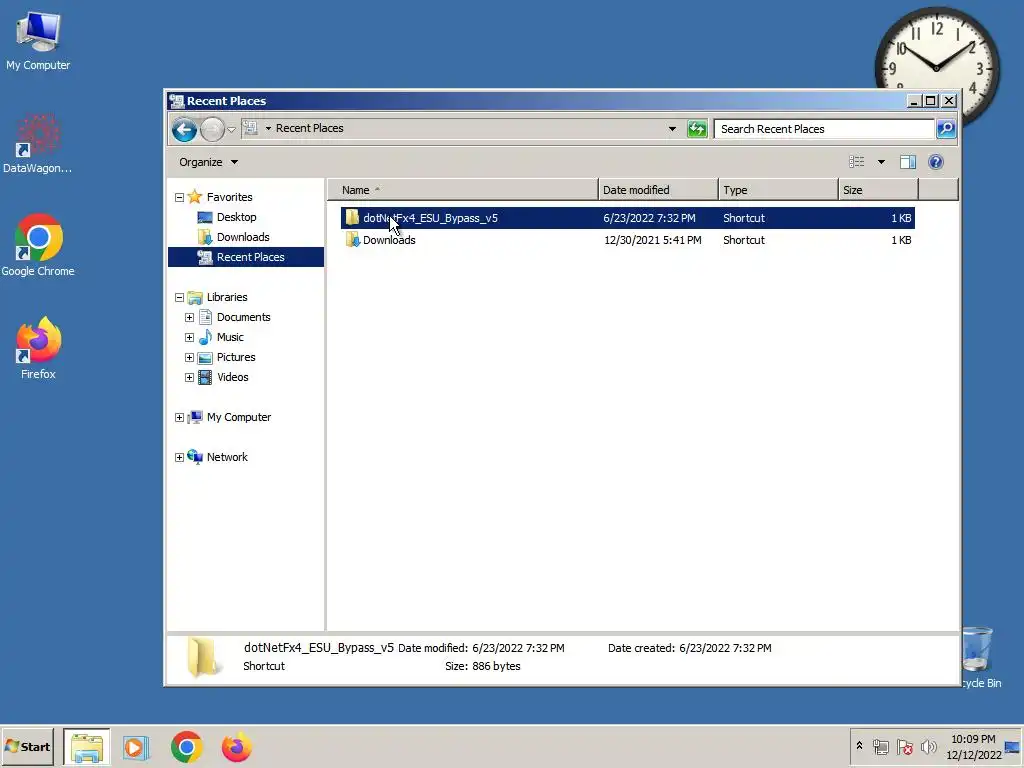Expand the Videos library node
This screenshot has width=1024, height=768.
pos(189,377)
